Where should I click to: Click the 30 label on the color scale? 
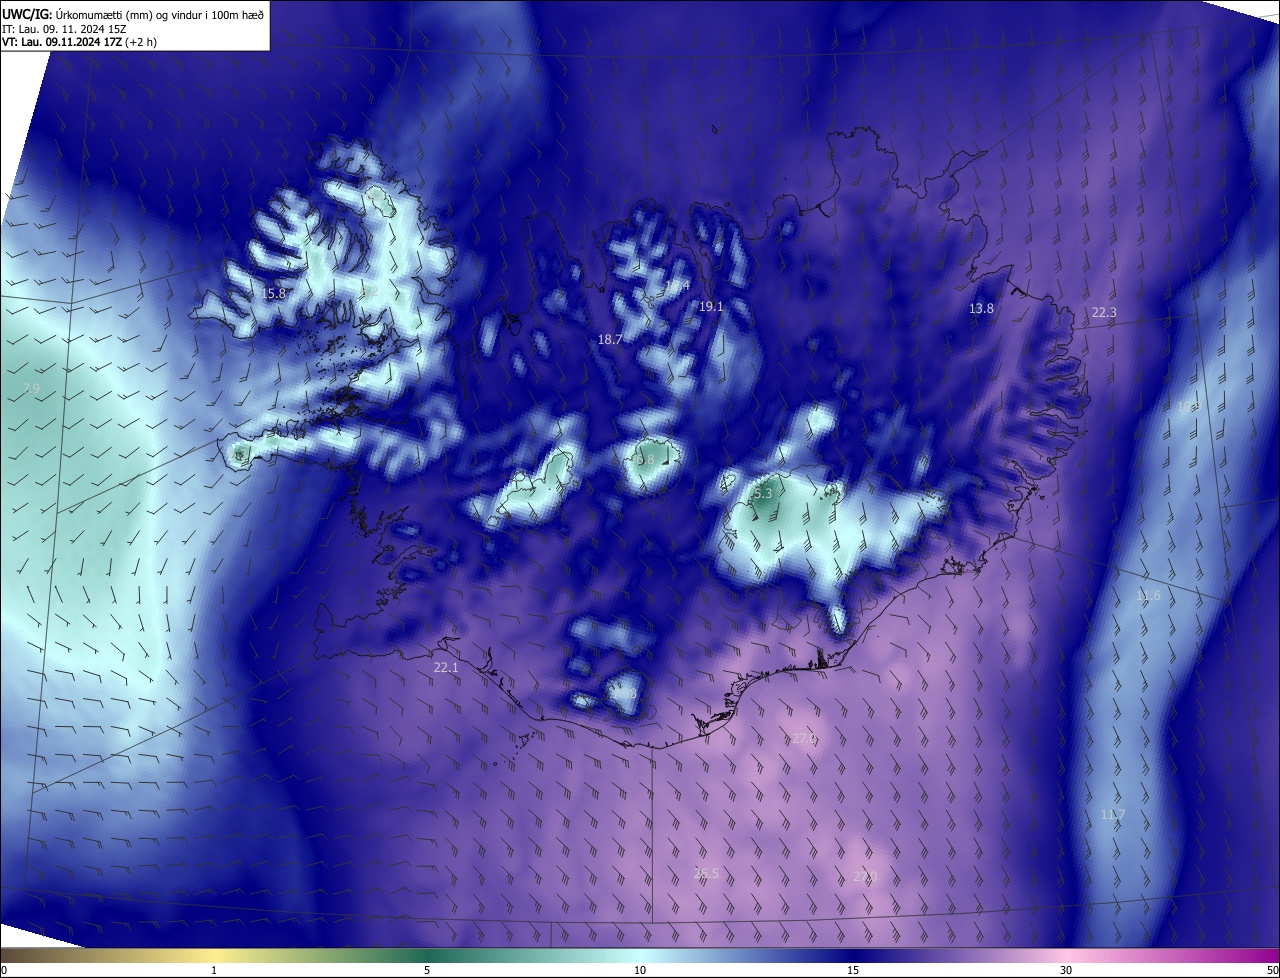(1066, 970)
